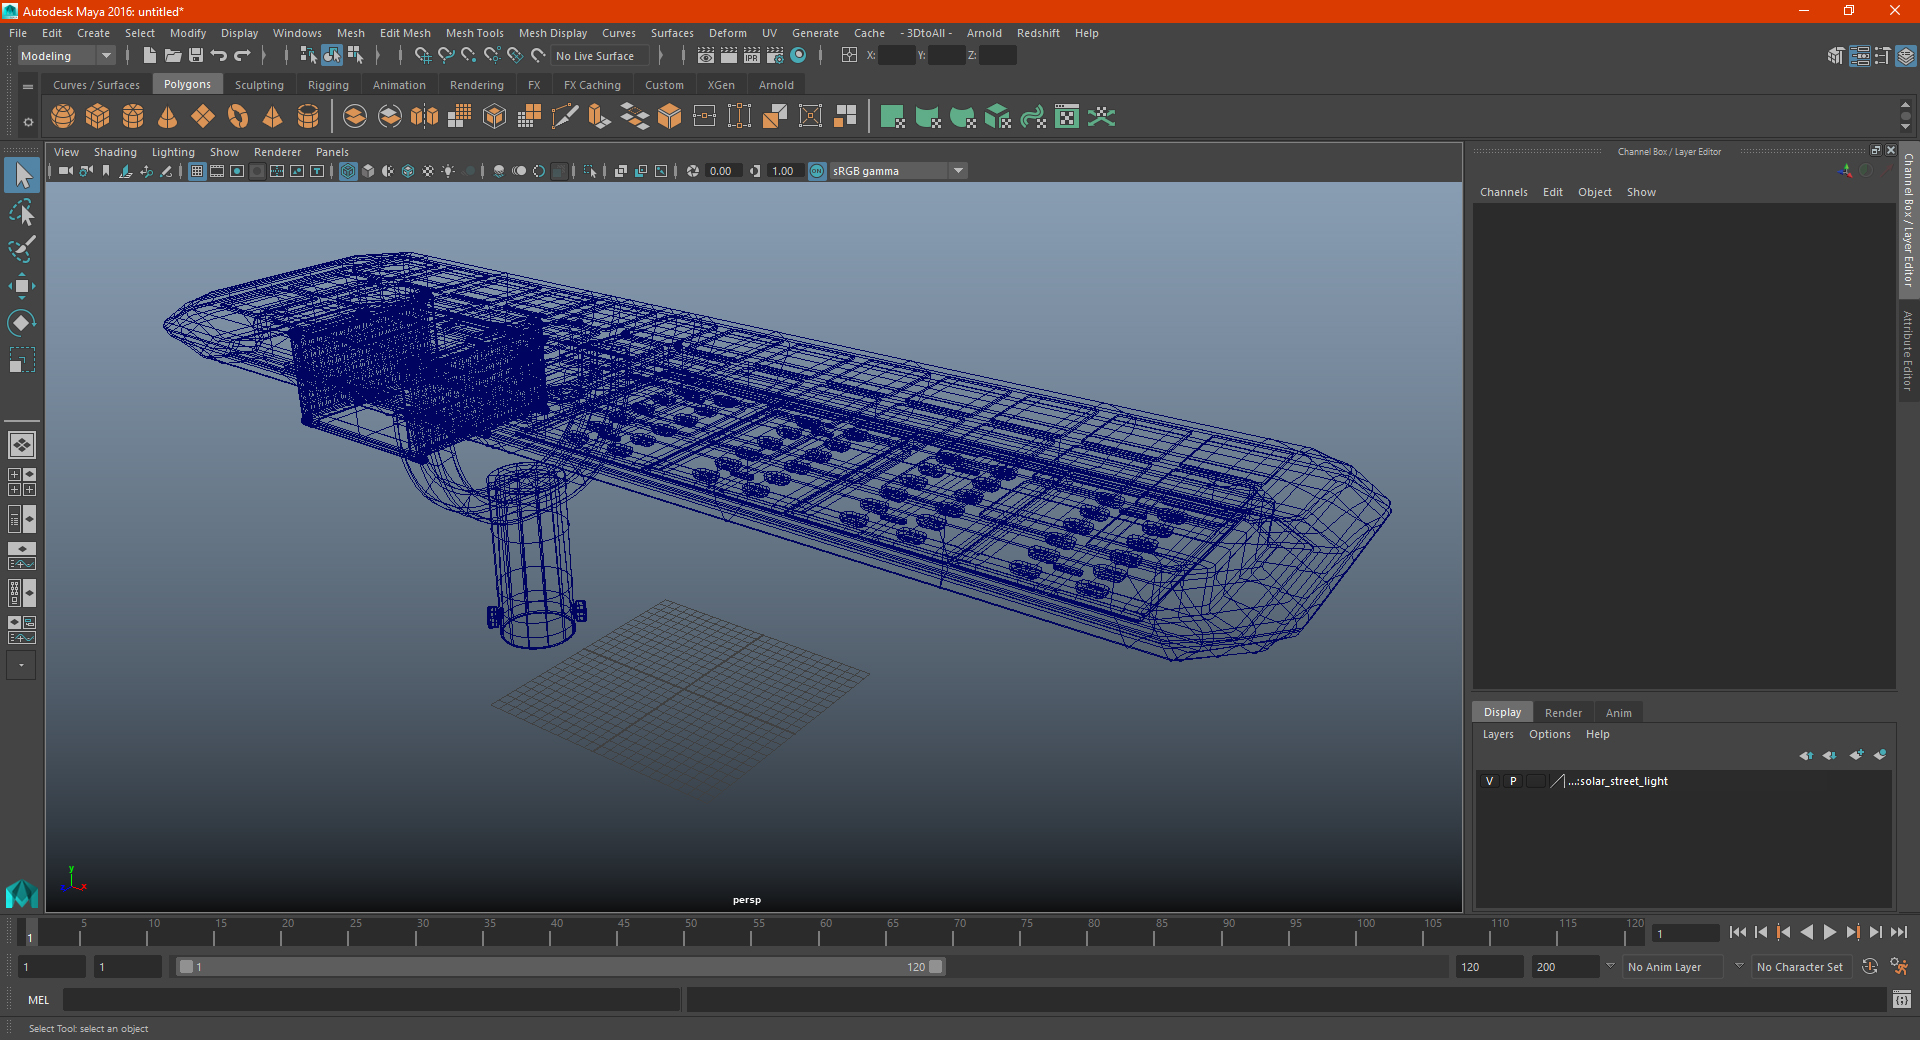
Task: Create a polygon cone from the shelf
Action: (x=168, y=117)
